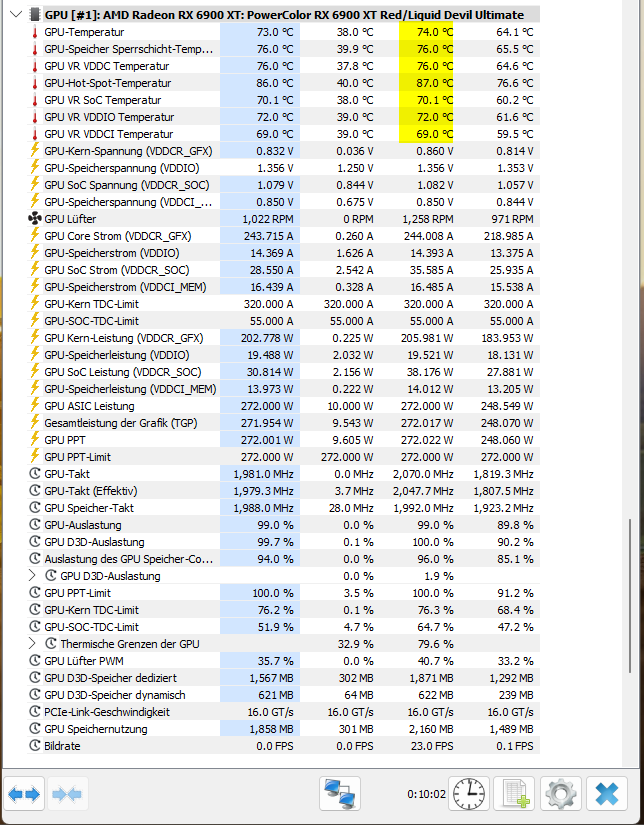The height and width of the screenshot is (825, 644).
Task: Click the highlighted 87.0 °C maximum hot-spot value
Action: pos(435,83)
